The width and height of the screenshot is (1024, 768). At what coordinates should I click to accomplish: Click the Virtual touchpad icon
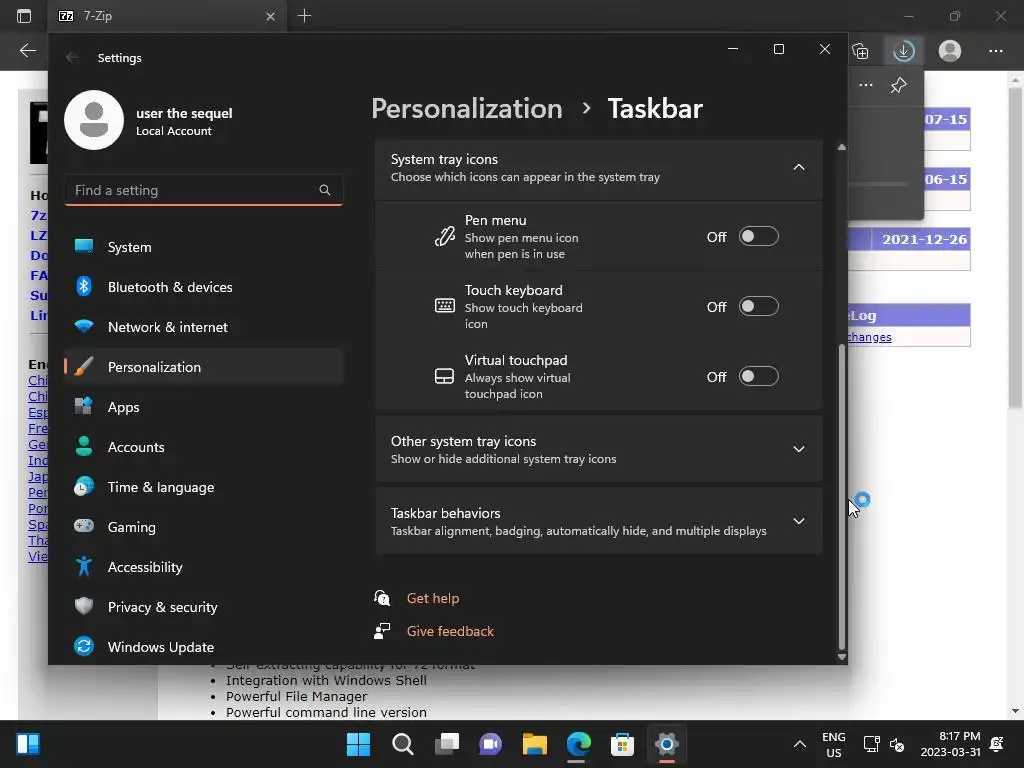[x=445, y=376]
